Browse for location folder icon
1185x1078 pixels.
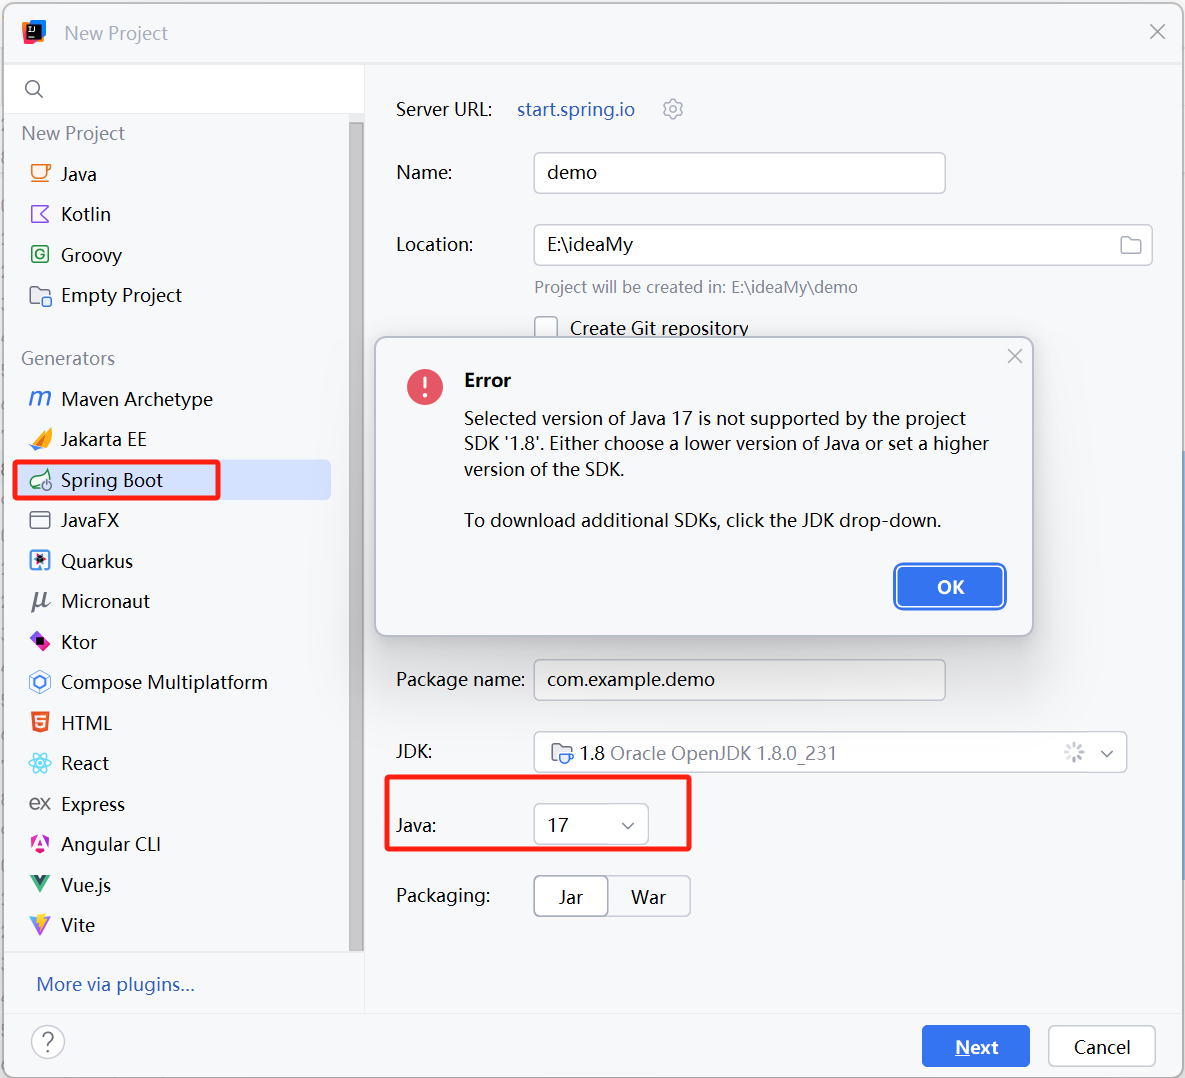(1131, 245)
